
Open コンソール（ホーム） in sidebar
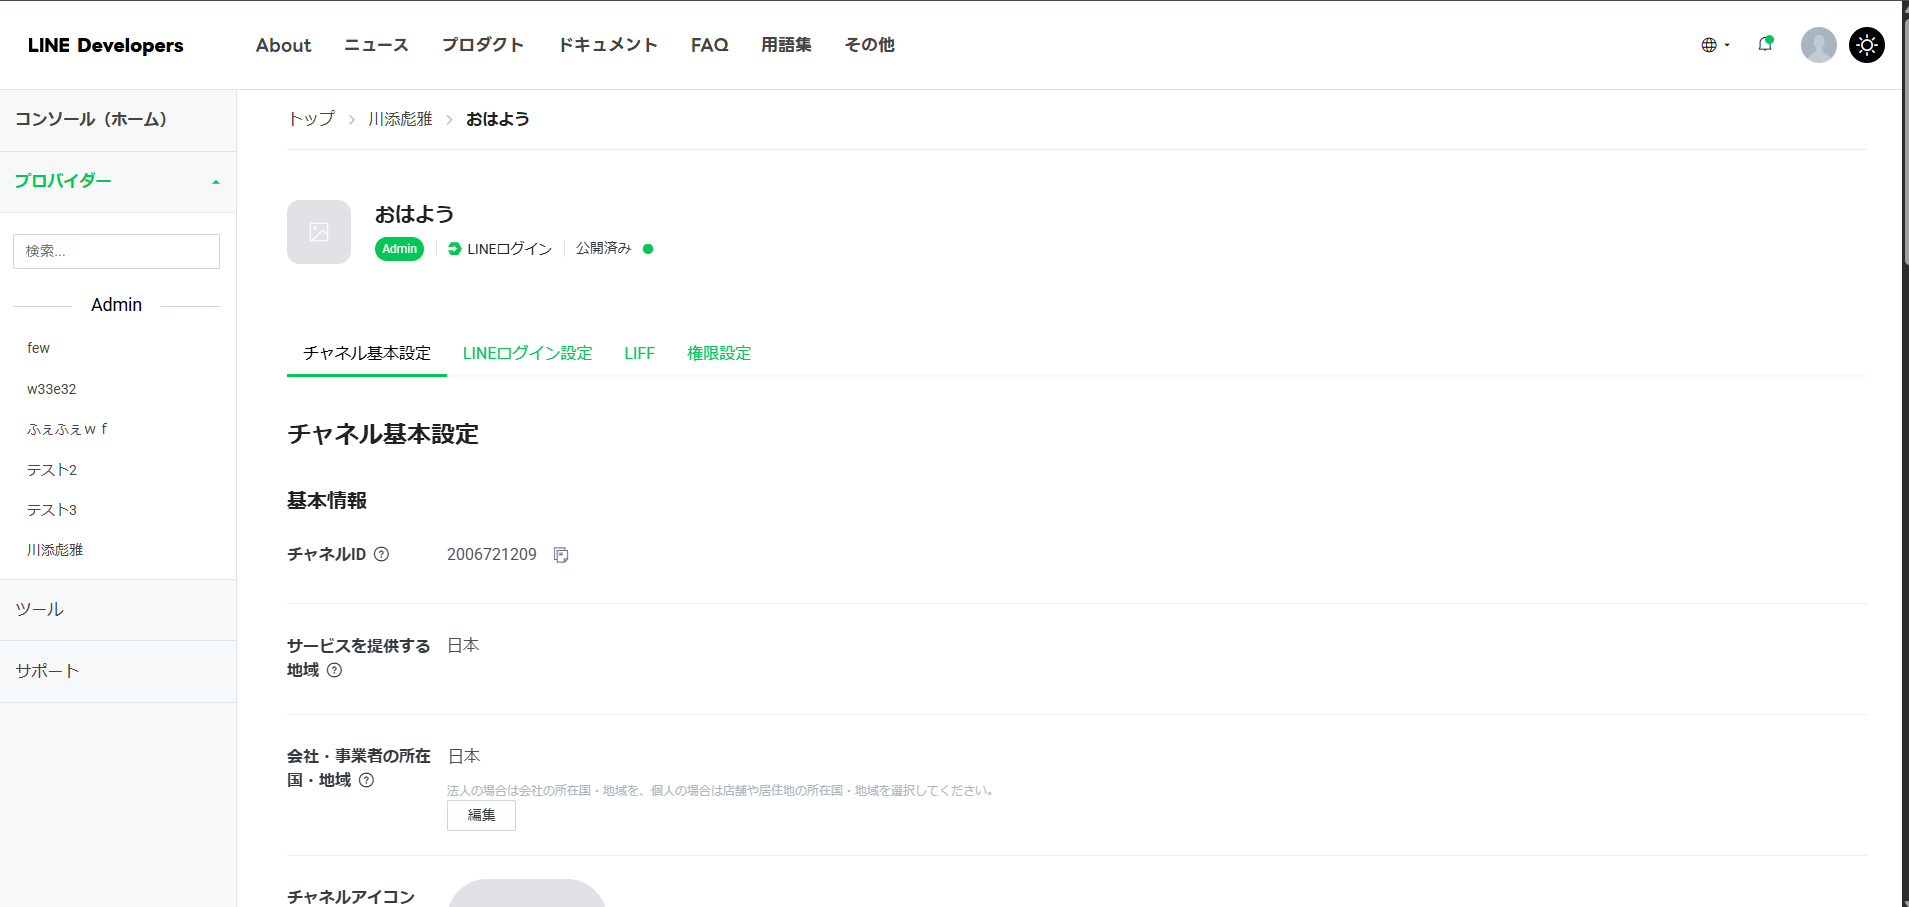pos(118,120)
